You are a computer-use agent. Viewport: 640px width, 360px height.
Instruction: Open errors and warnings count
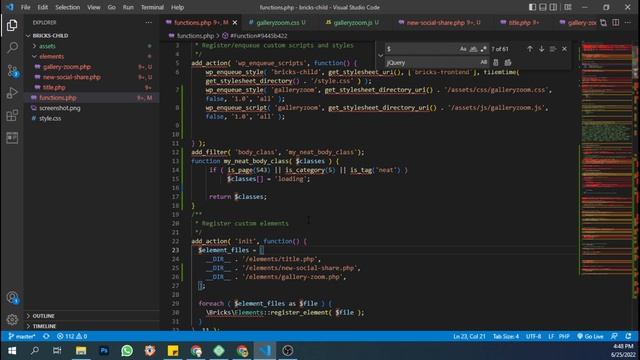click(x=72, y=336)
